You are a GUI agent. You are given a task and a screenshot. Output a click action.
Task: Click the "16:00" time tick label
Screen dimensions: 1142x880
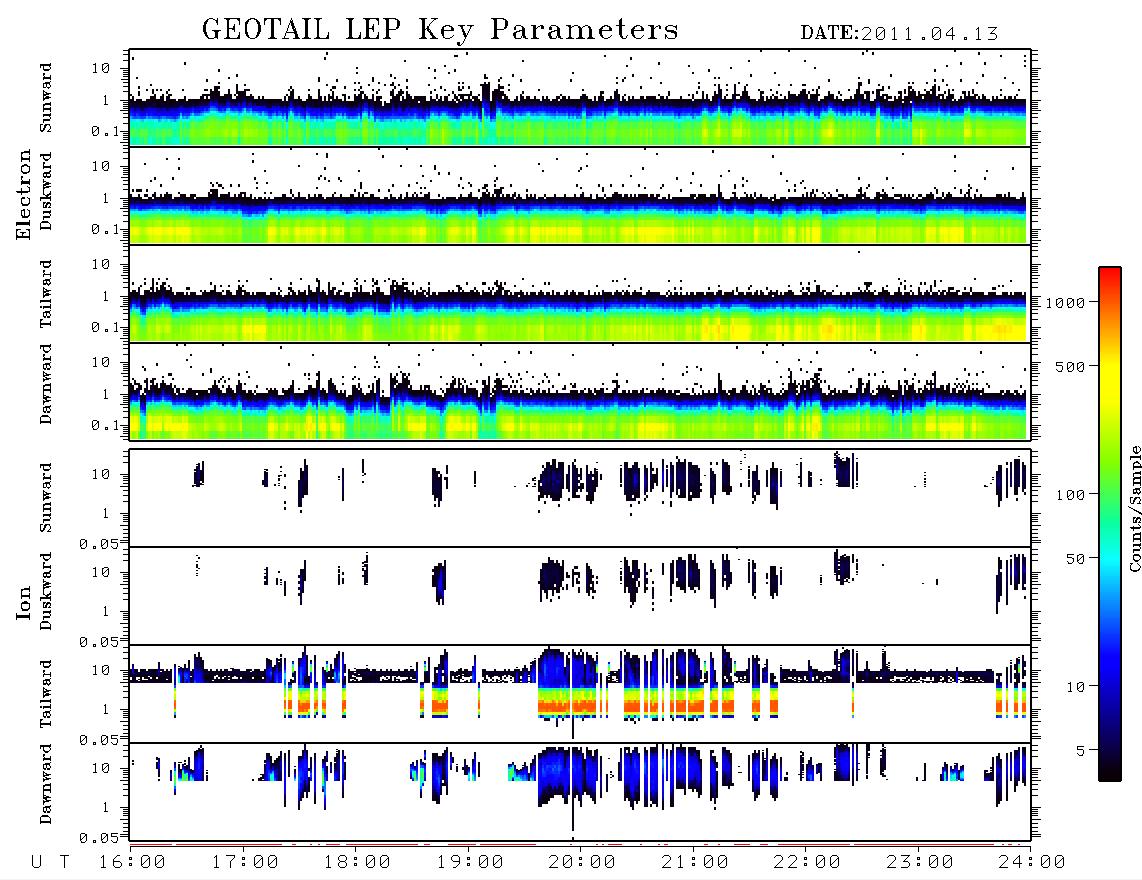click(132, 863)
